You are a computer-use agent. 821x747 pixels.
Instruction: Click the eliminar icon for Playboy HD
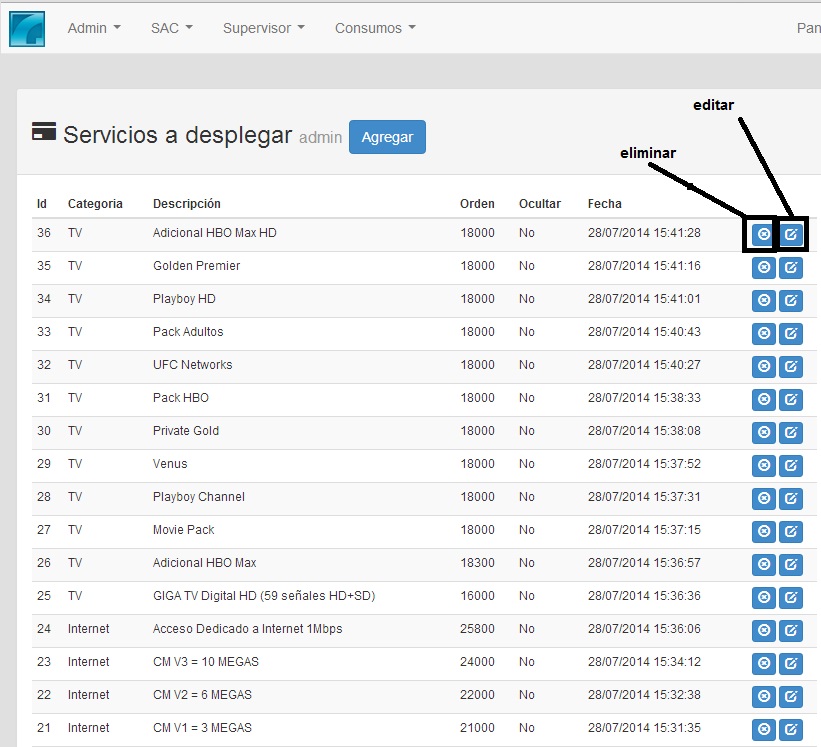pyautogui.click(x=763, y=300)
